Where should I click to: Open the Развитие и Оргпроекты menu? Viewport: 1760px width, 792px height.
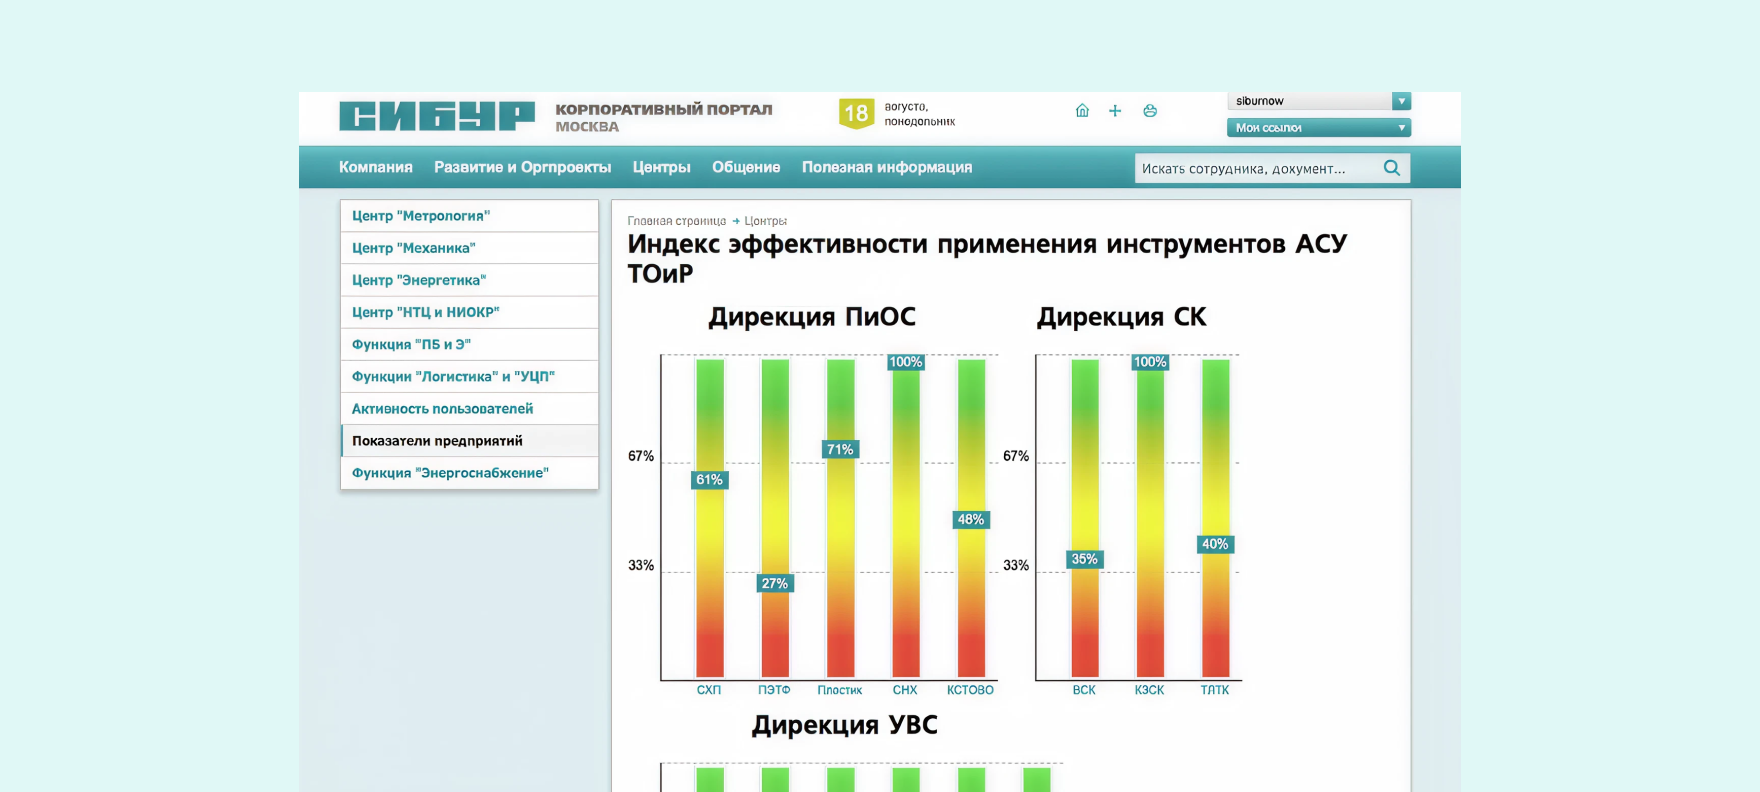tap(522, 167)
